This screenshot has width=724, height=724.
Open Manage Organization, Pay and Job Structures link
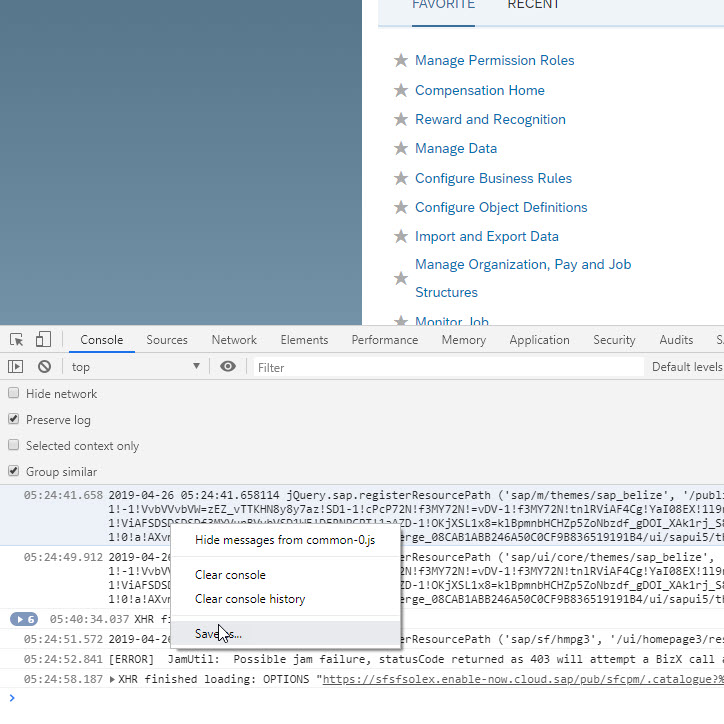tap(523, 278)
